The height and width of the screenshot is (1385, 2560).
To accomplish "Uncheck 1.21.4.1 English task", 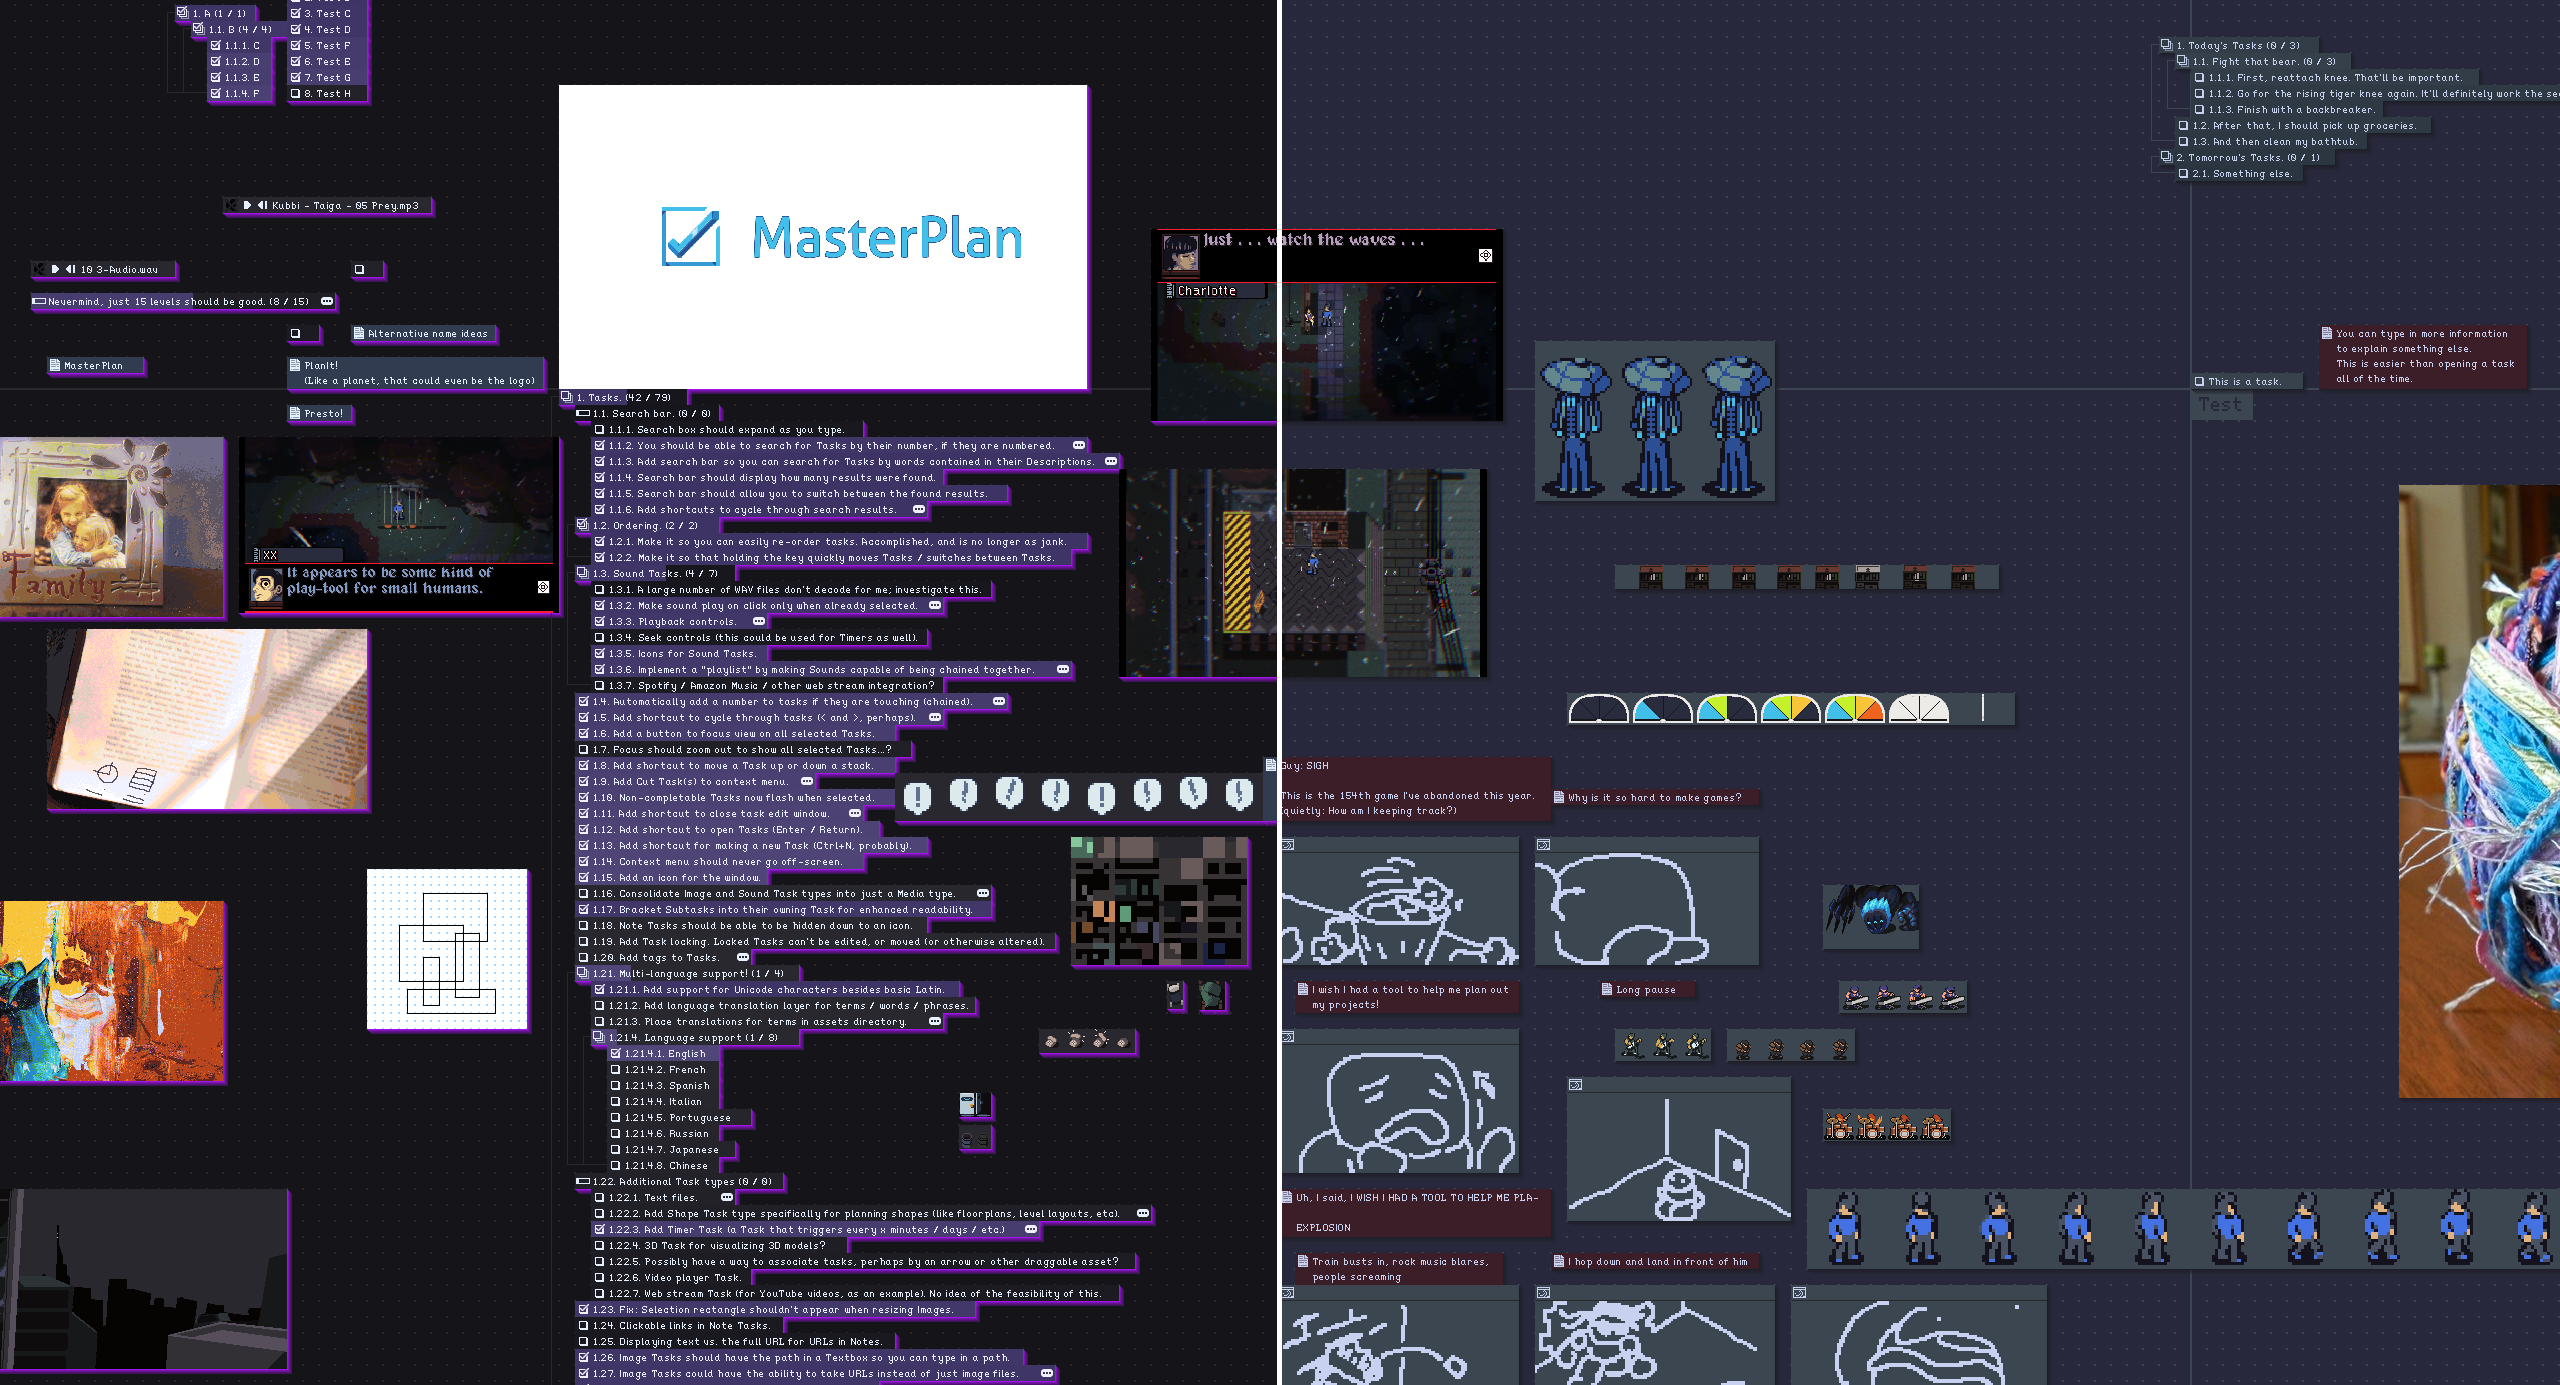I will click(615, 1053).
